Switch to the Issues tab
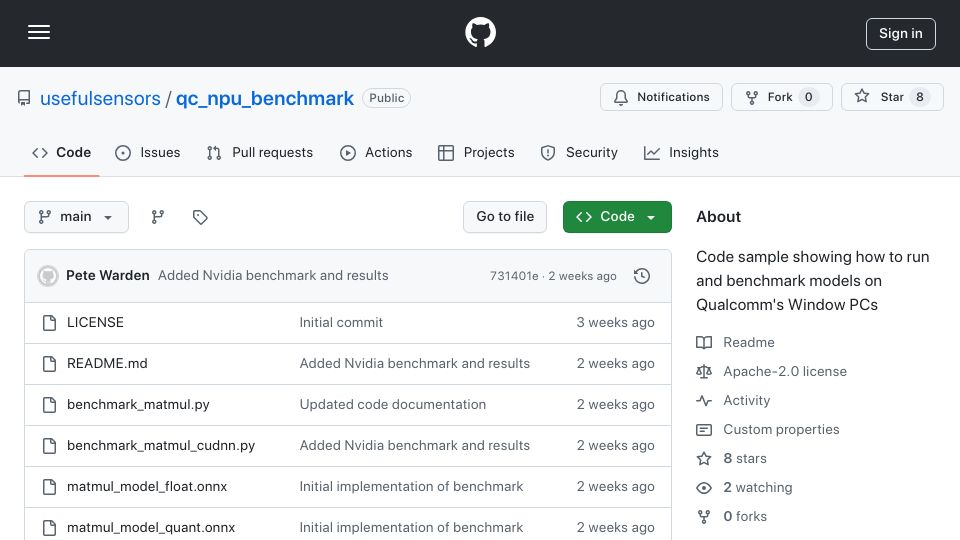The image size is (960, 540). click(148, 152)
